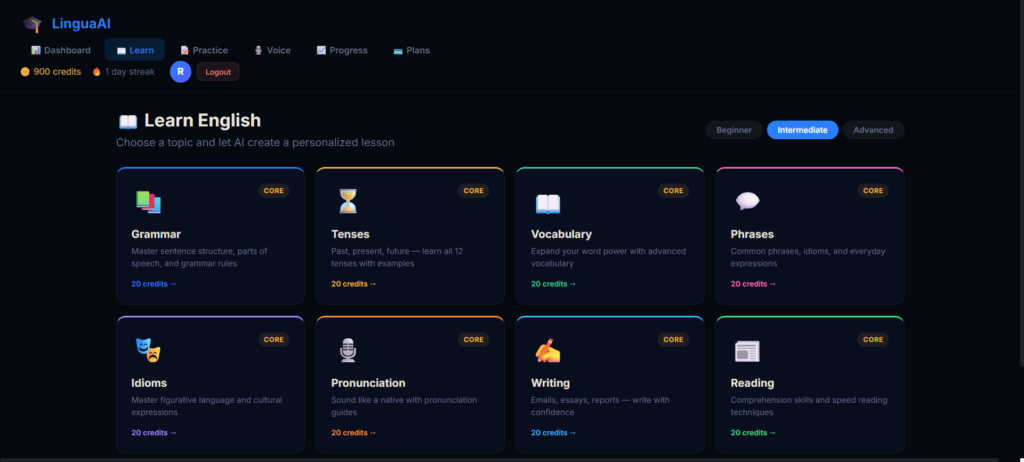Click the Tenses hourglass icon
Viewport: 1024px width, 462px height.
(x=348, y=202)
